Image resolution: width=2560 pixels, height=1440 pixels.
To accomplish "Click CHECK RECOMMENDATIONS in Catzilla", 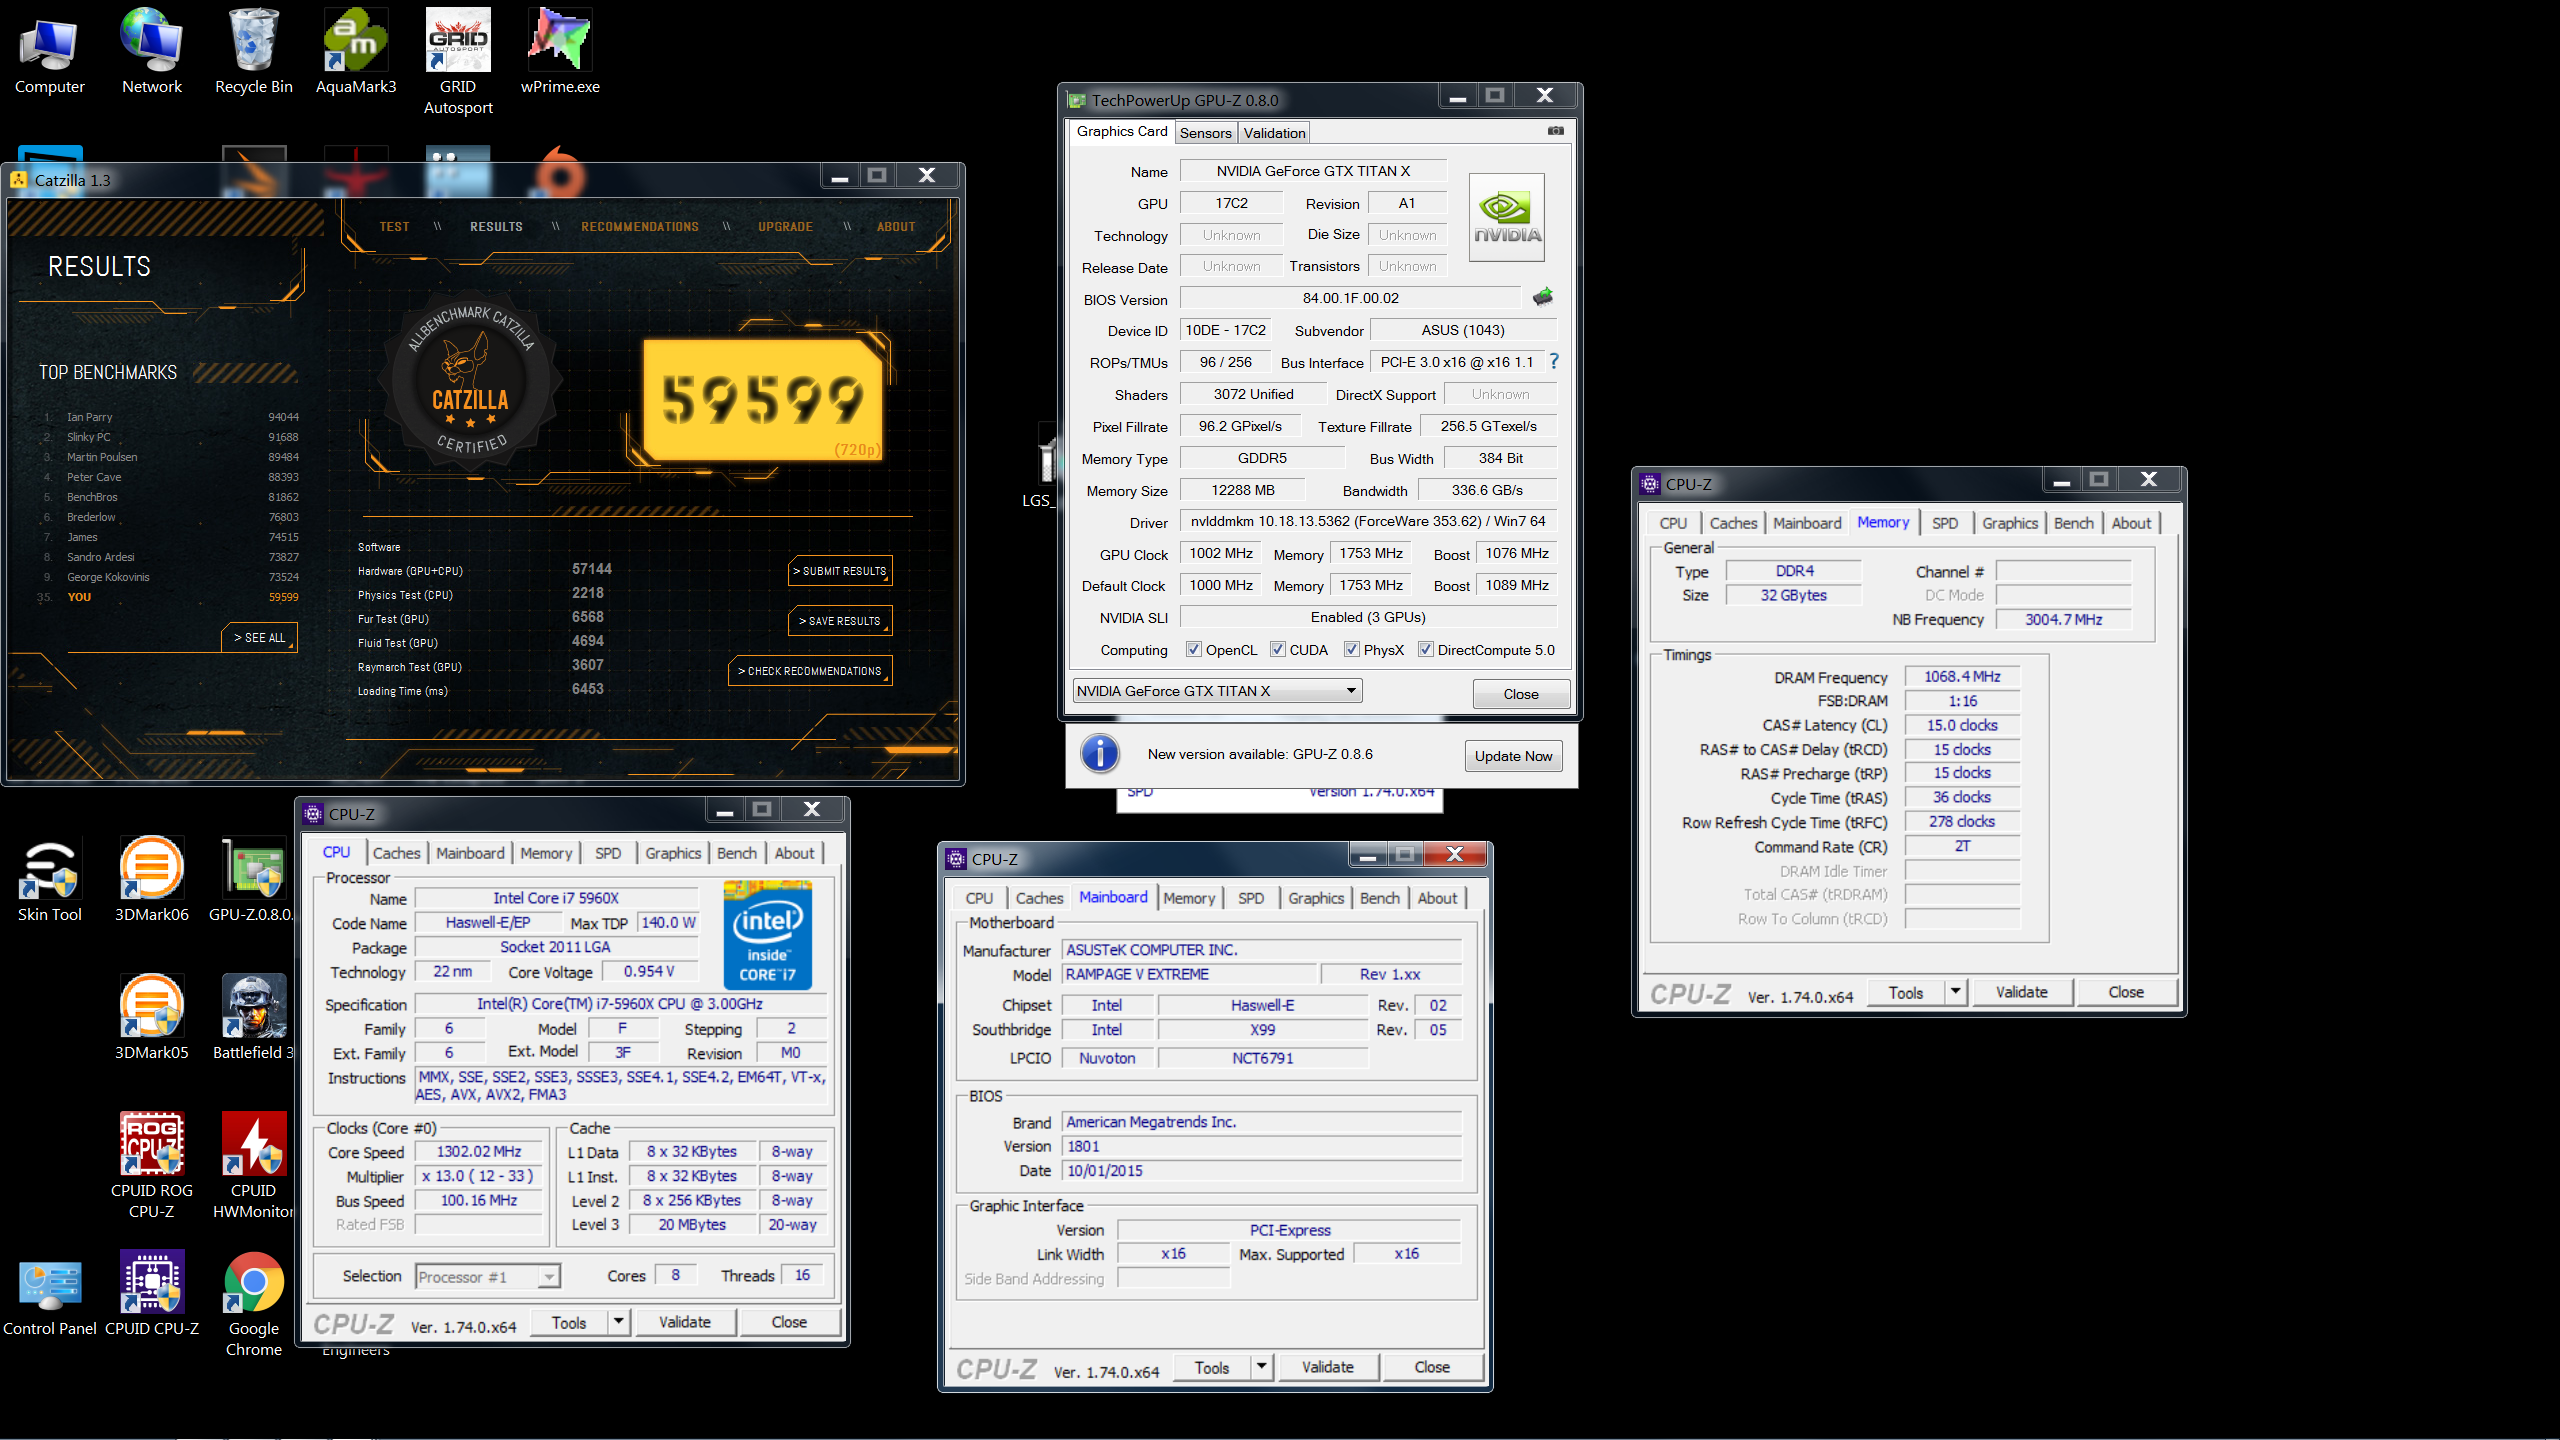I will tap(810, 671).
